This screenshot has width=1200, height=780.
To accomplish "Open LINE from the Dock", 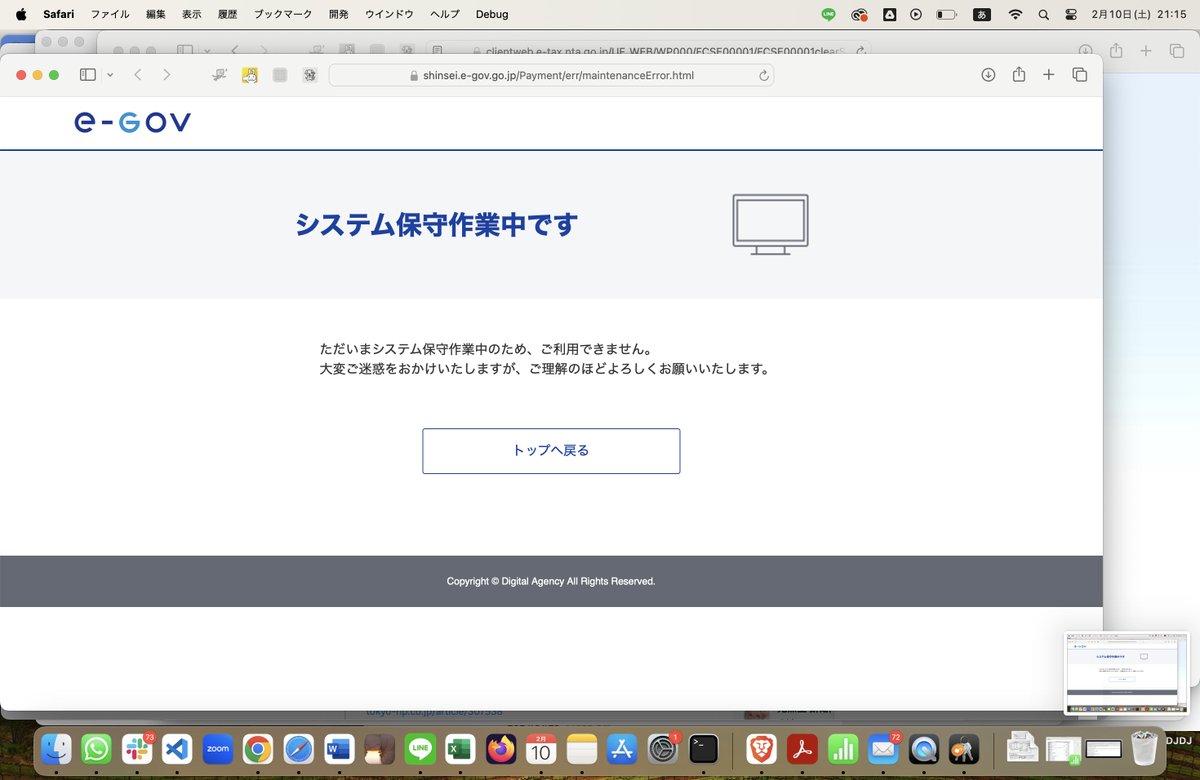I will point(420,748).
